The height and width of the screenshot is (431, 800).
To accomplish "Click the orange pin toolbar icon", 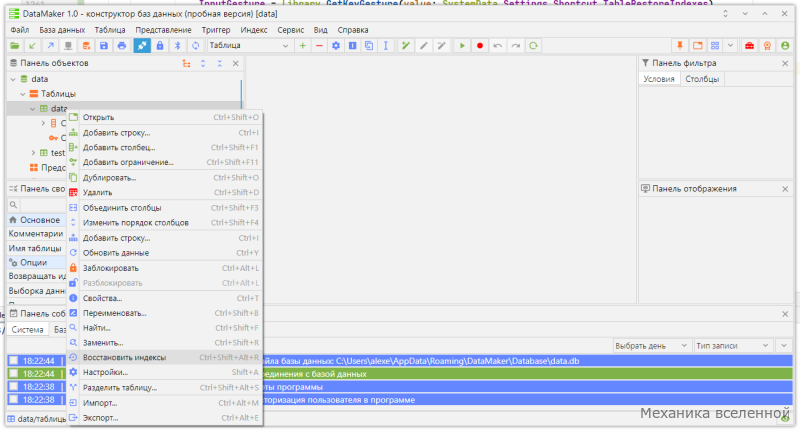I will coord(680,46).
